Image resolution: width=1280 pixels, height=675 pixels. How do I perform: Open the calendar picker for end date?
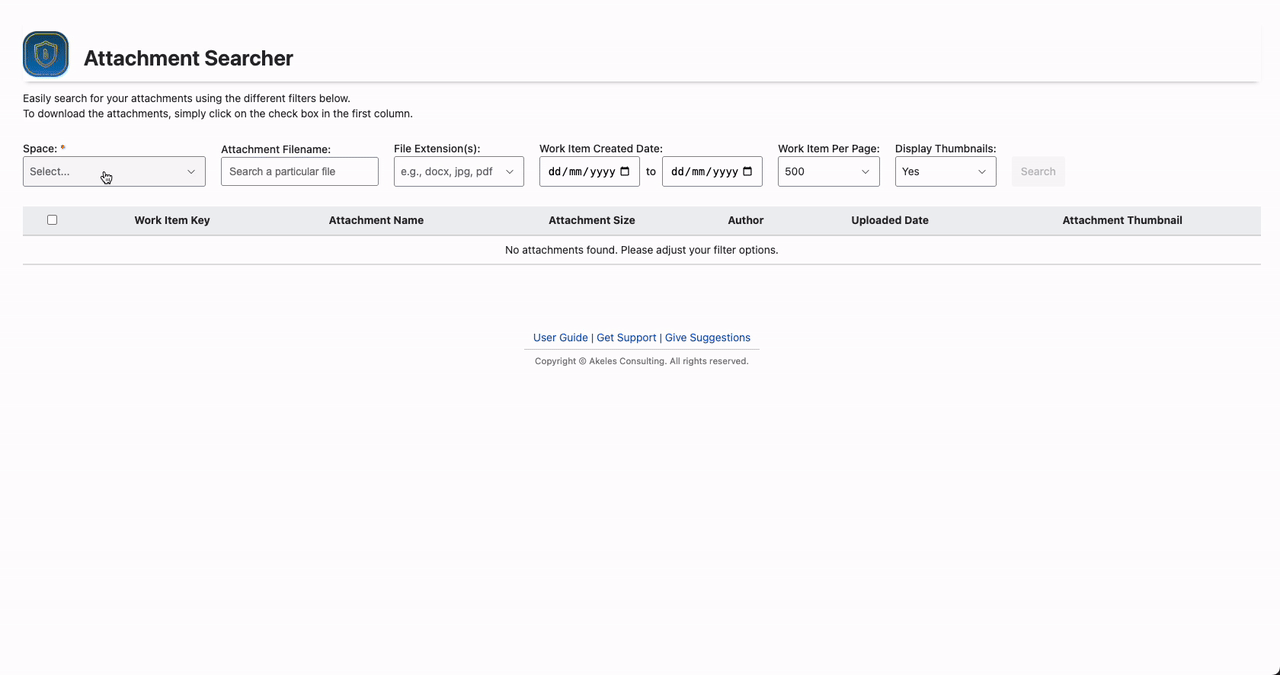[x=747, y=171]
